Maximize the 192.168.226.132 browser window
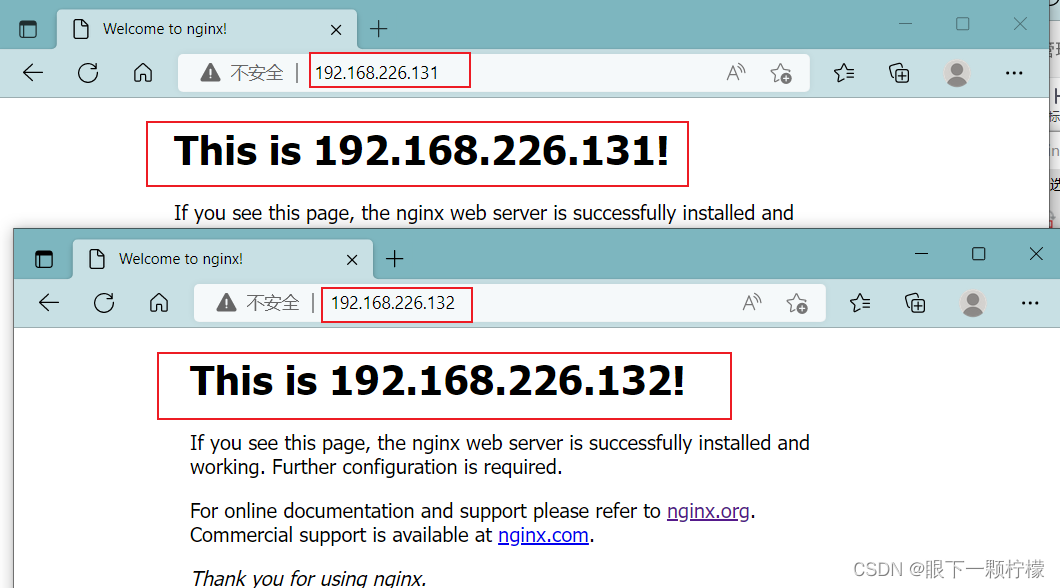This screenshot has height=588, width=1060. point(978,254)
